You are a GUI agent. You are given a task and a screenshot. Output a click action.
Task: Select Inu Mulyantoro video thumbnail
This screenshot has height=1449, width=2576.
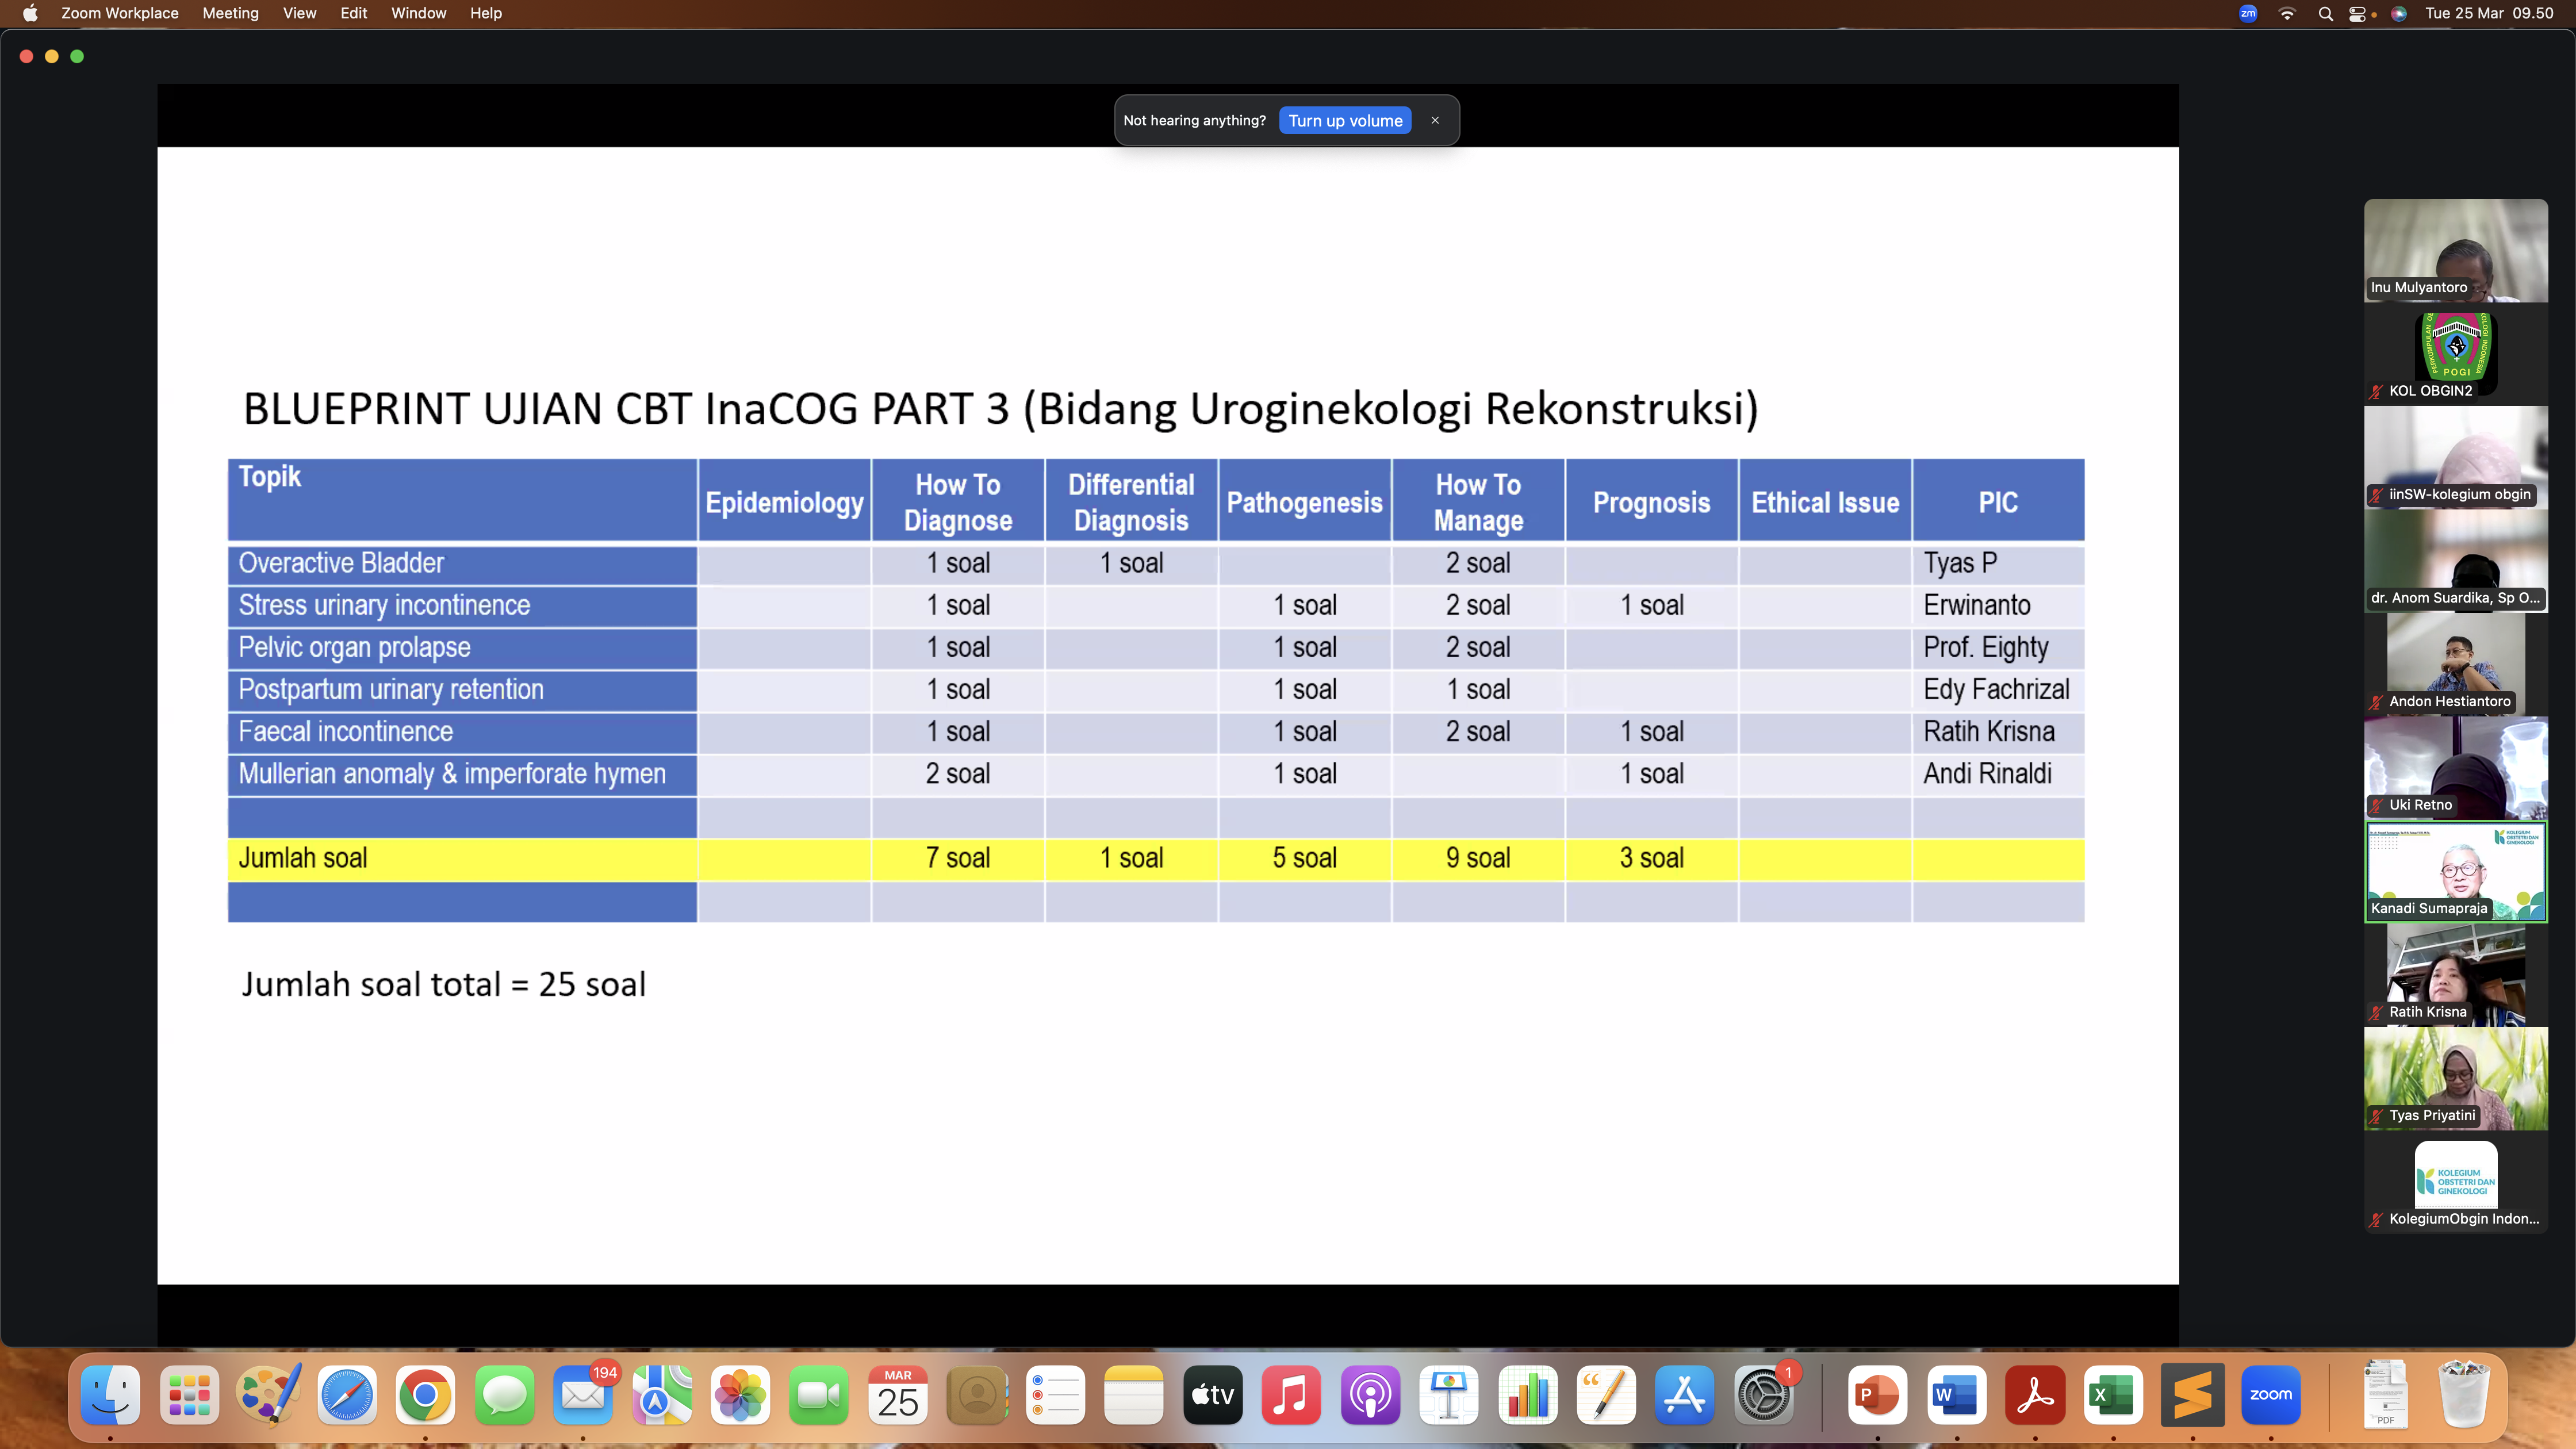(2455, 250)
